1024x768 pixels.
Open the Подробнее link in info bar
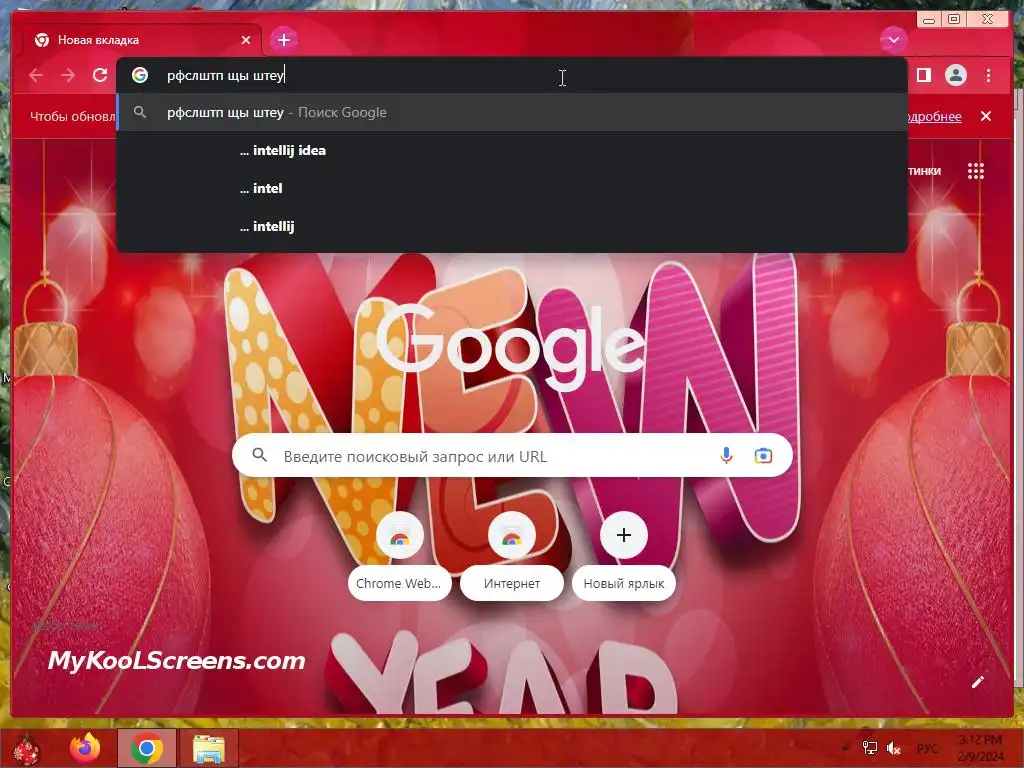[x=934, y=116]
